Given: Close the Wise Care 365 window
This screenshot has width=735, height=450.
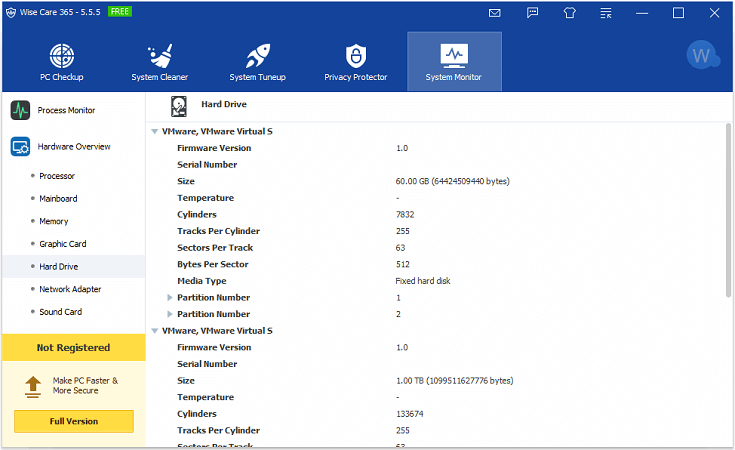Looking at the screenshot, I should (714, 13).
